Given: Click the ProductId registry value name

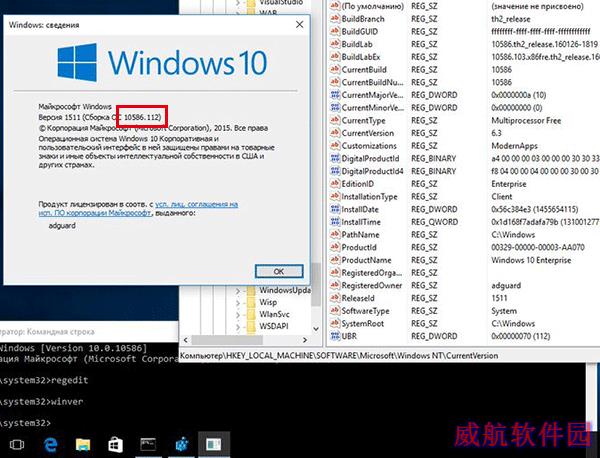Looking at the screenshot, I should [x=359, y=247].
